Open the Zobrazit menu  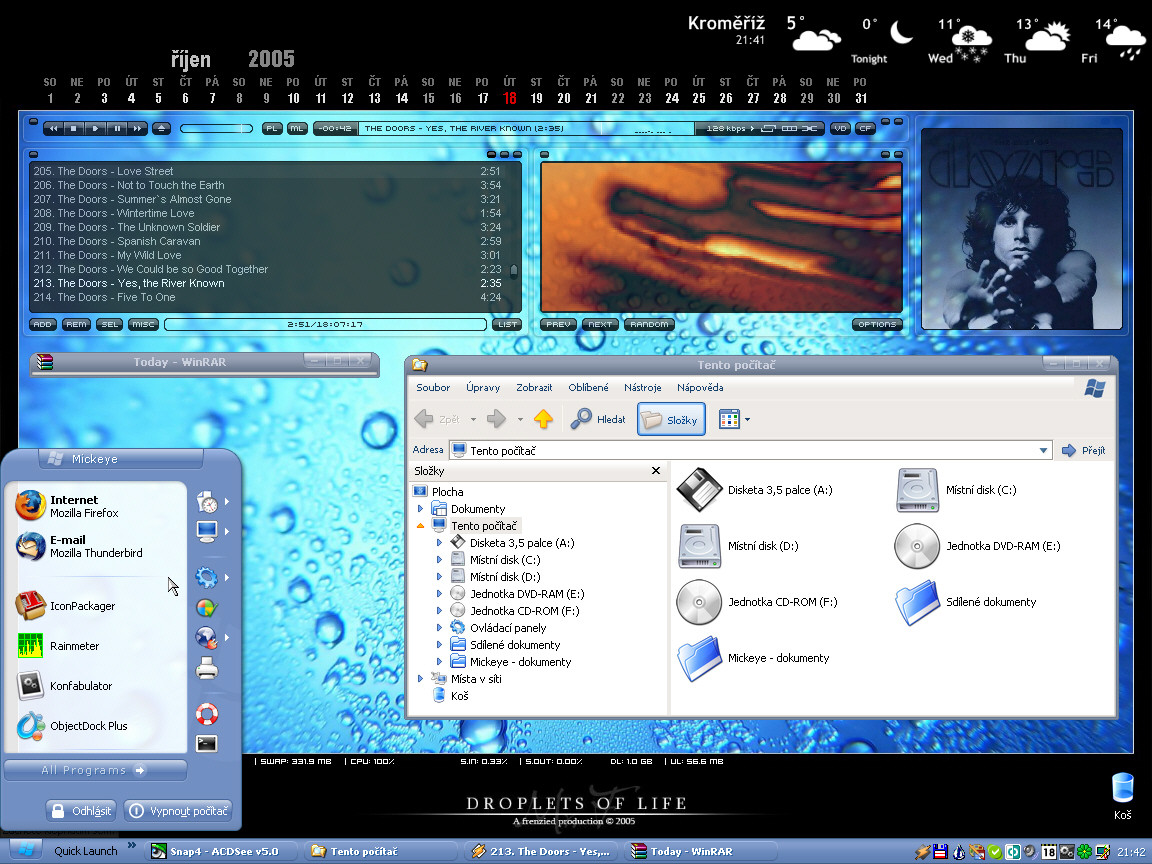pyautogui.click(x=534, y=387)
